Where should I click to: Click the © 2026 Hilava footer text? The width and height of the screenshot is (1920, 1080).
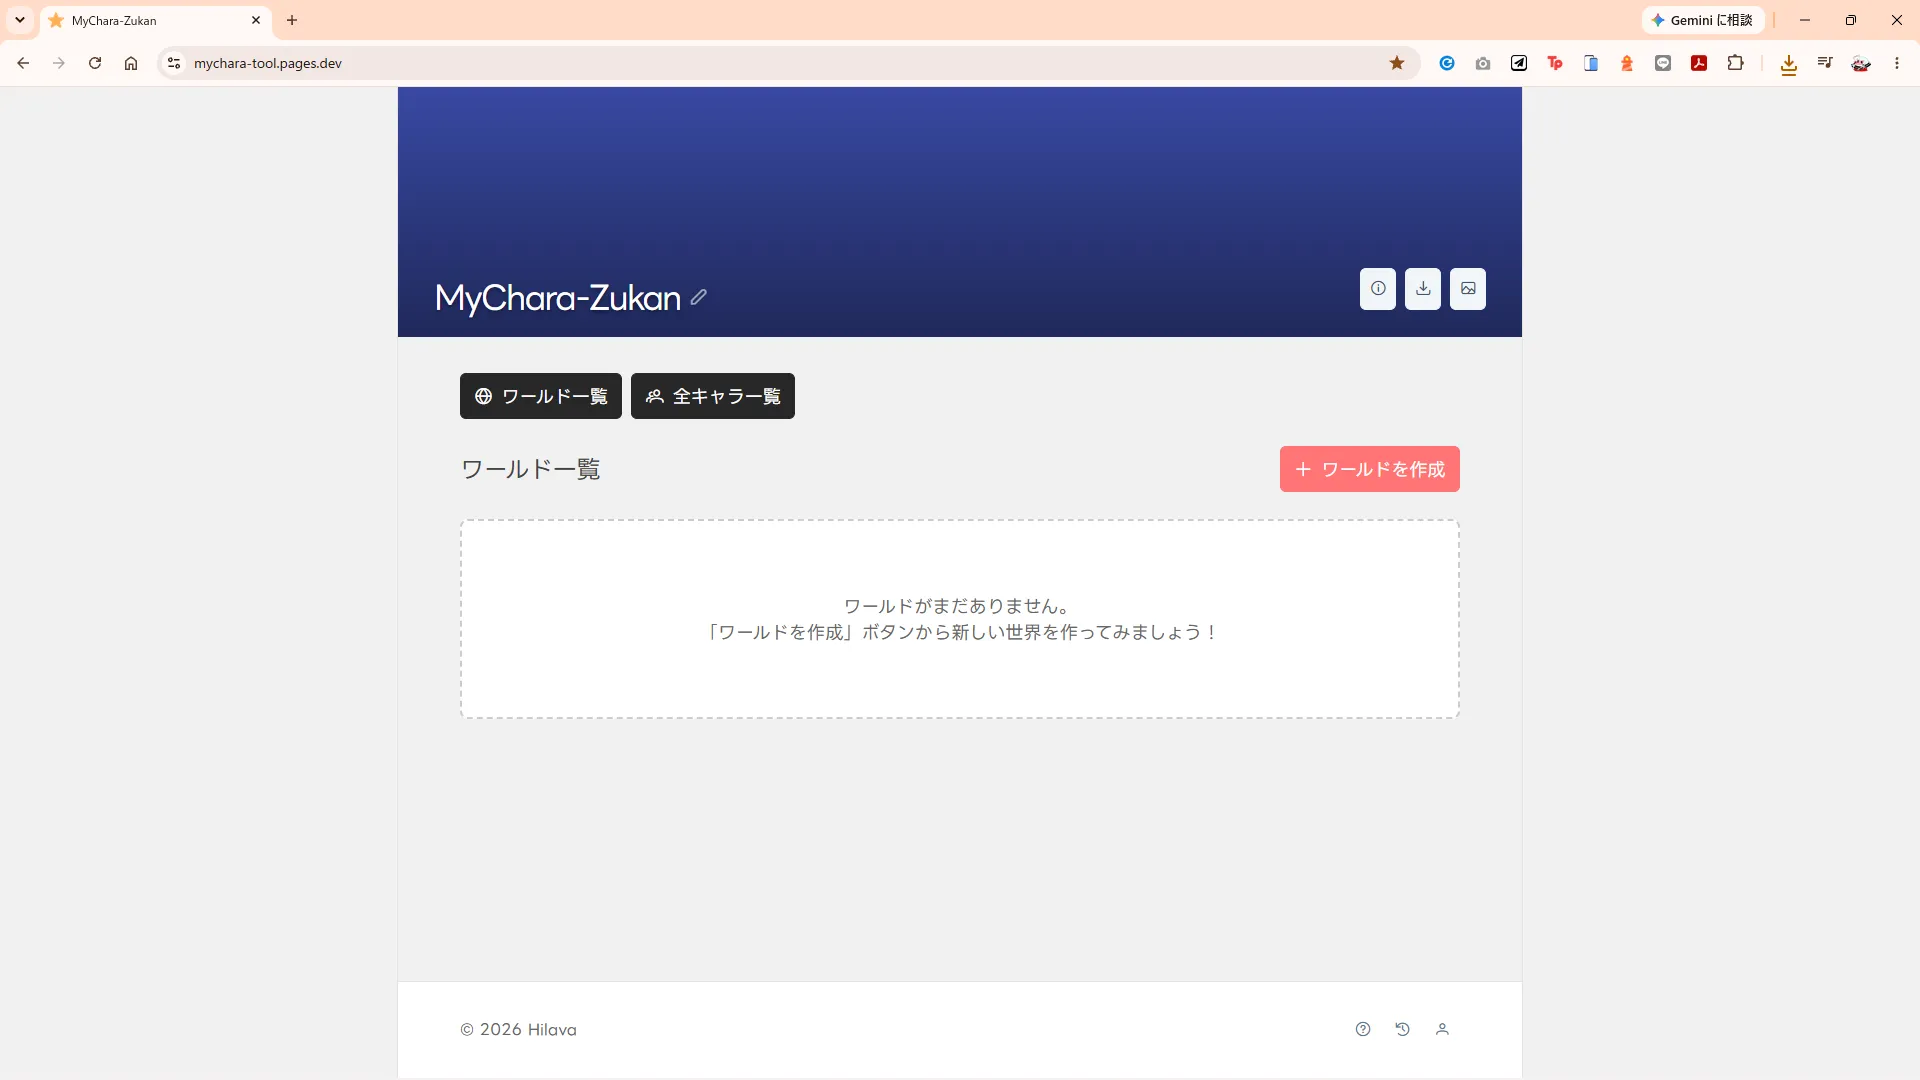518,1029
